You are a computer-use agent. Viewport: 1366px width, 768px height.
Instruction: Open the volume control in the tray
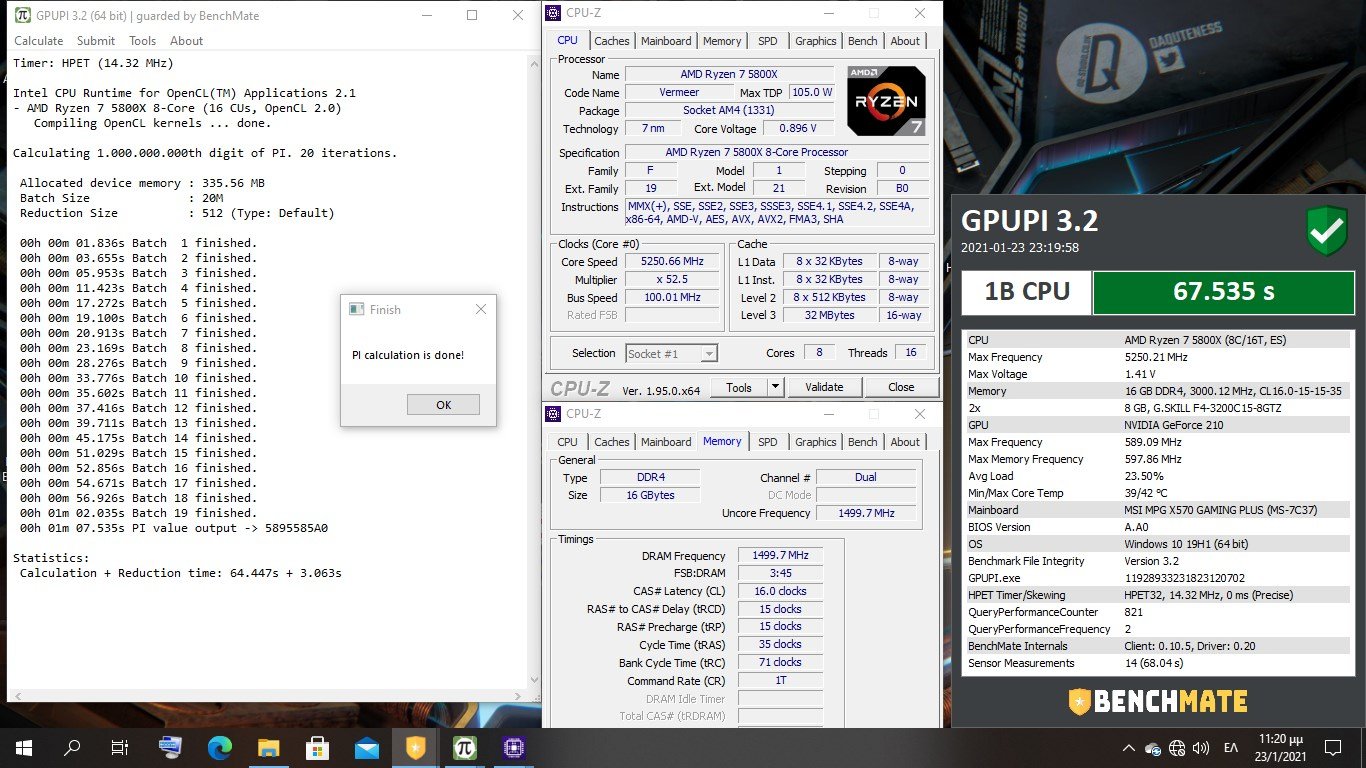(1201, 748)
